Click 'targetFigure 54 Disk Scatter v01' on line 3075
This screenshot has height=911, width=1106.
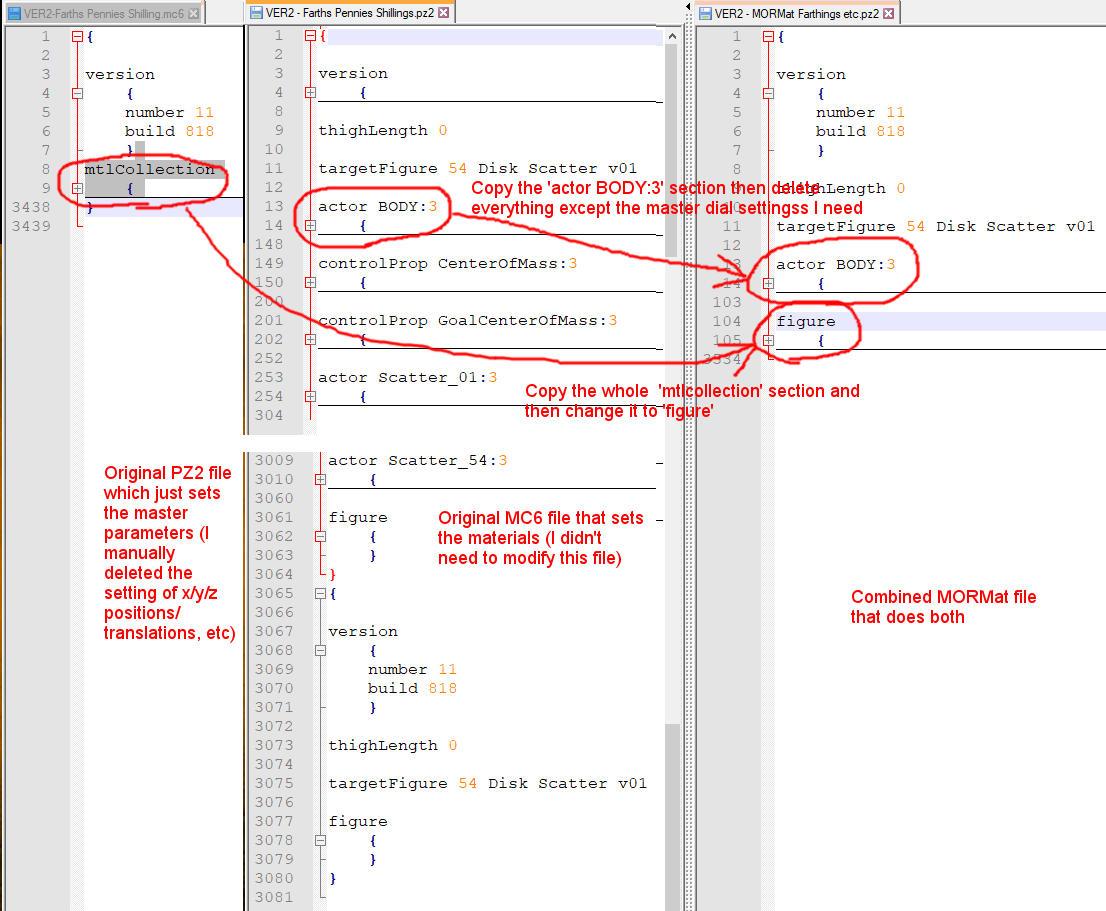point(487,784)
